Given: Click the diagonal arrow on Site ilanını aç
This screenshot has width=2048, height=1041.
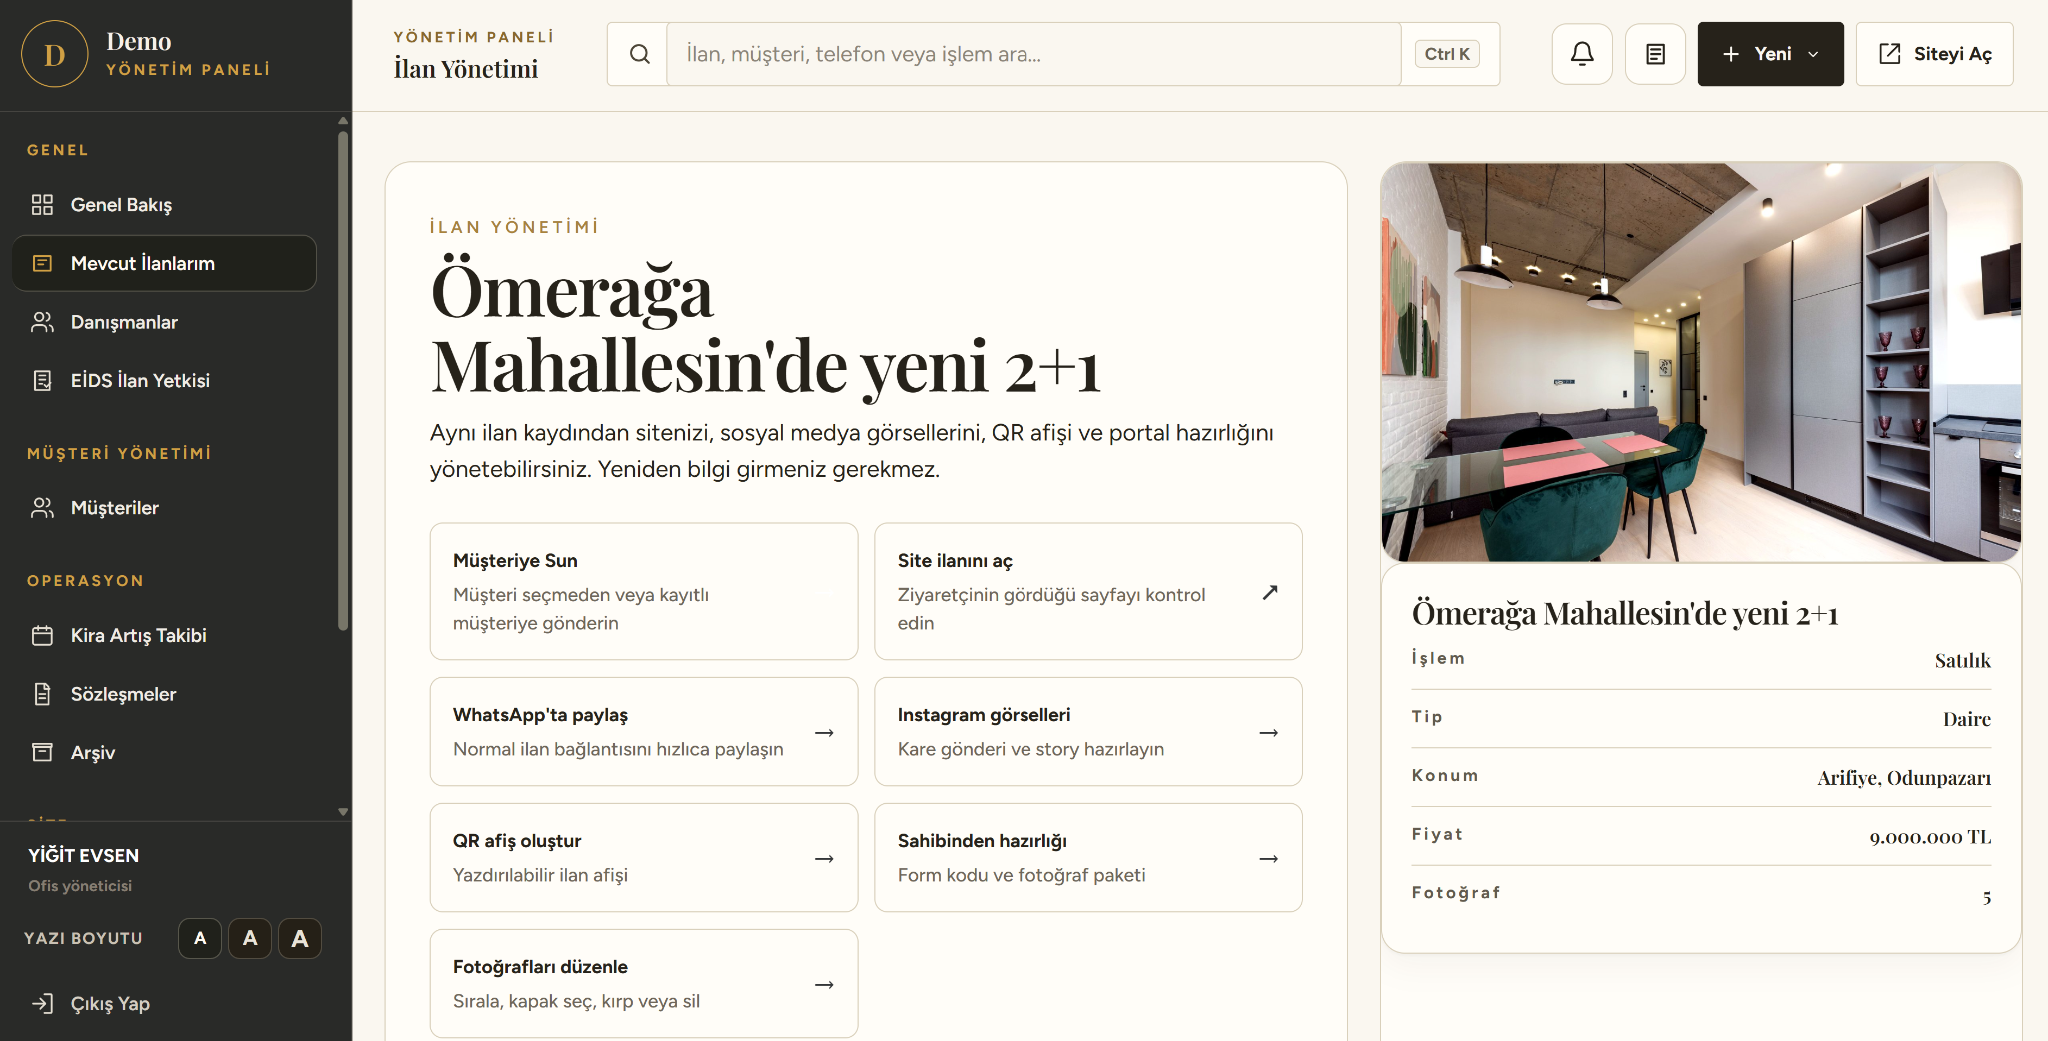Looking at the screenshot, I should tap(1270, 592).
